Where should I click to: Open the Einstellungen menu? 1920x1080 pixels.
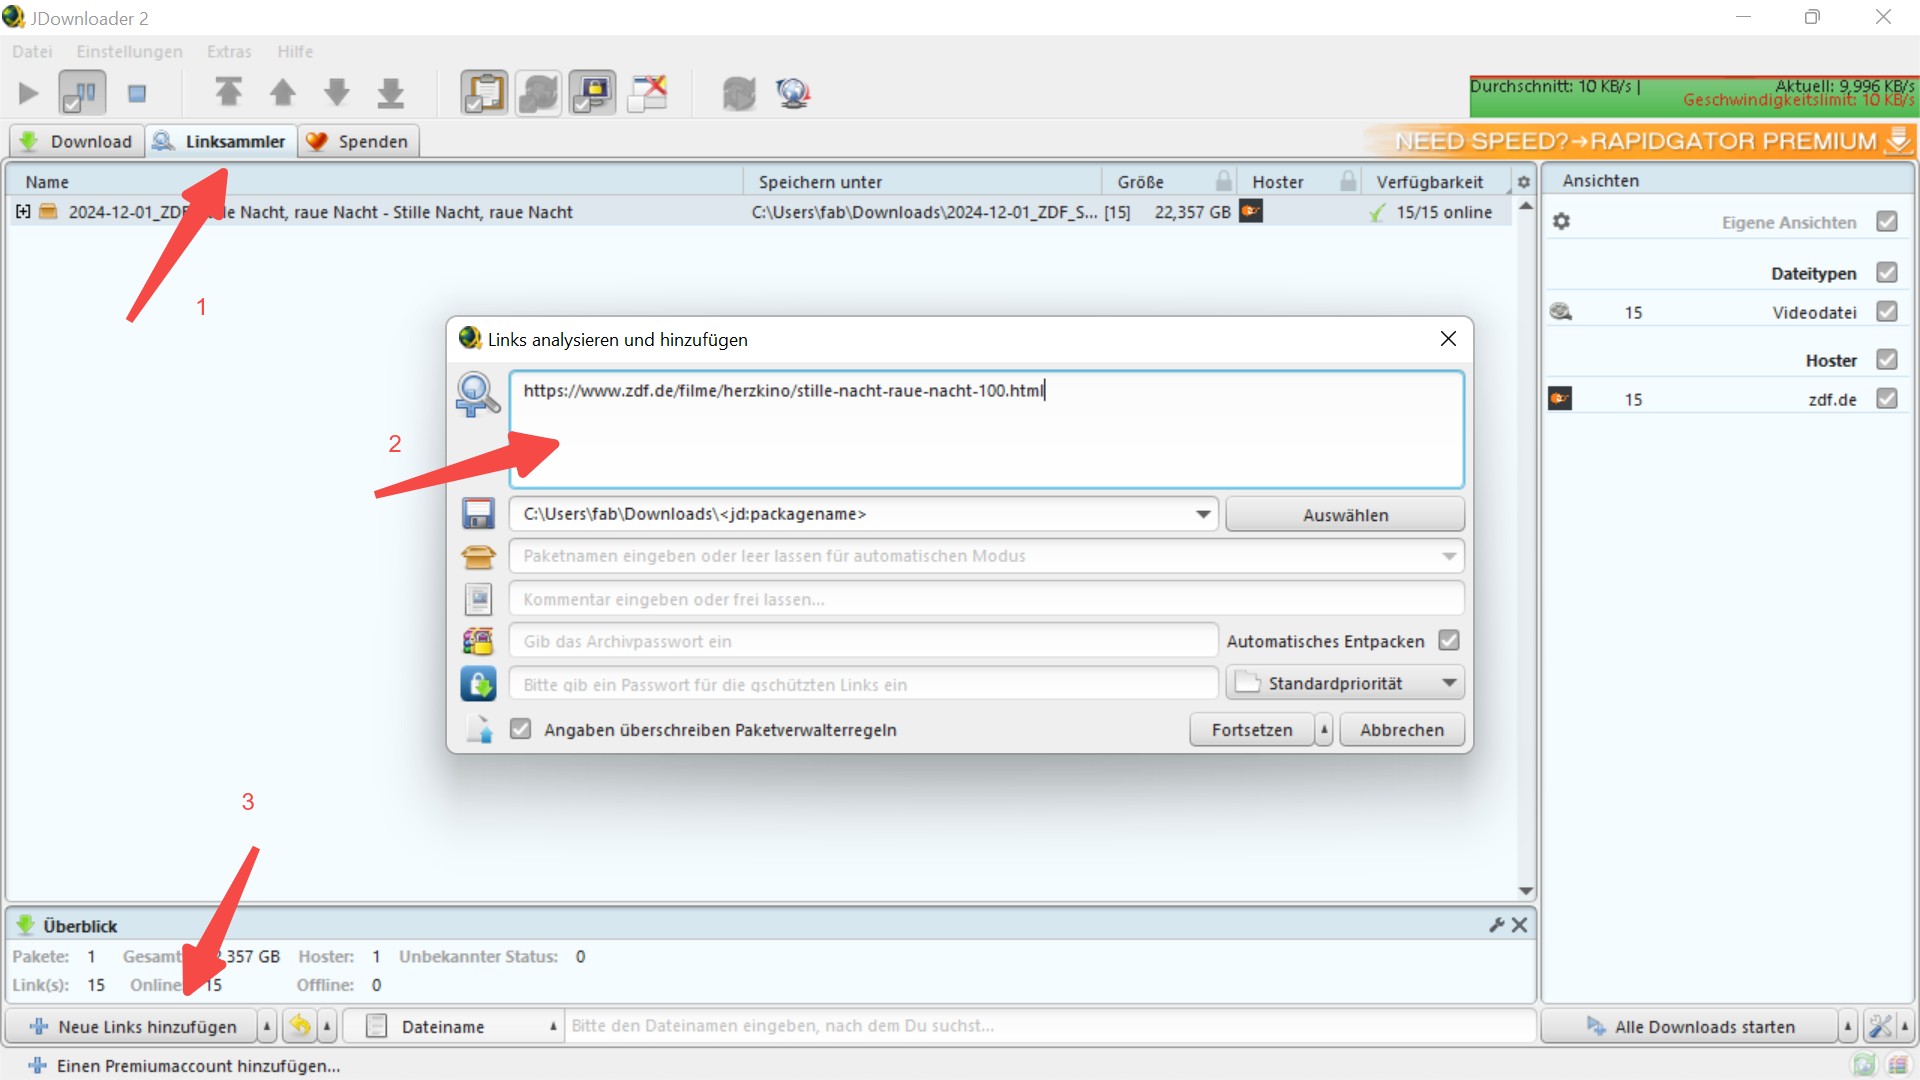tap(130, 51)
